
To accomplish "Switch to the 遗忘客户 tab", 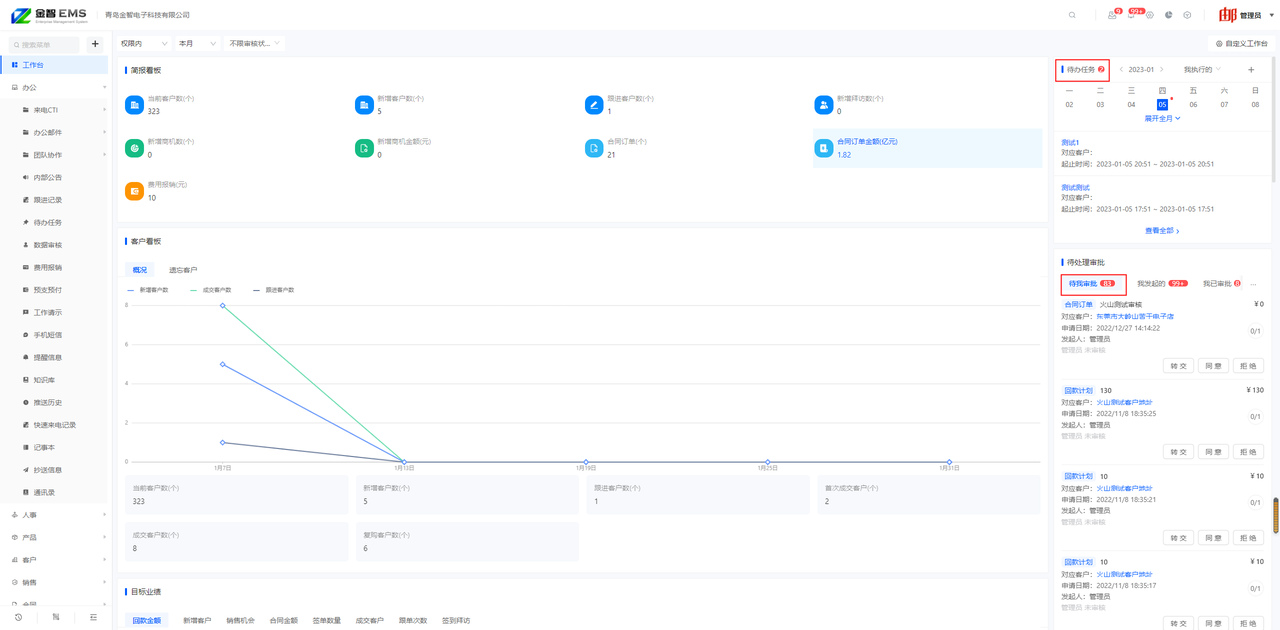I will [183, 270].
